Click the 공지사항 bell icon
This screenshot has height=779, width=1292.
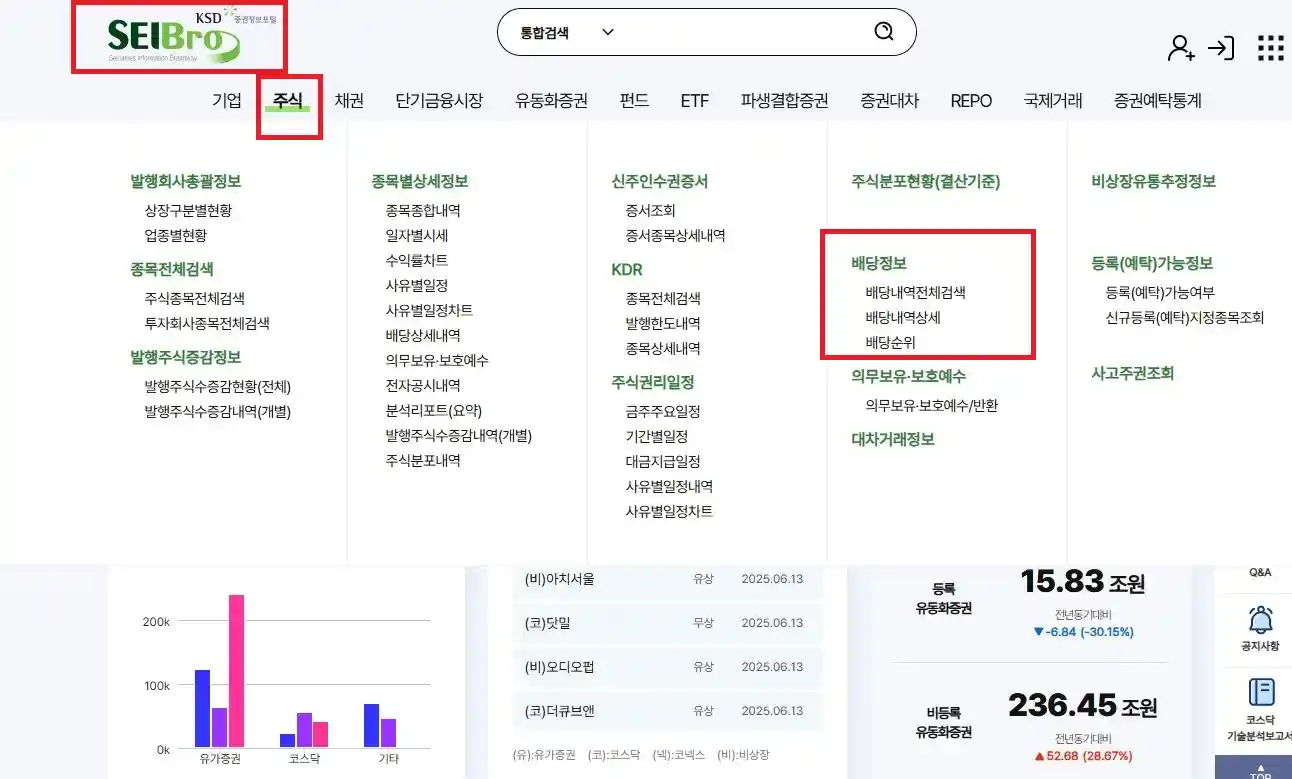(1261, 620)
